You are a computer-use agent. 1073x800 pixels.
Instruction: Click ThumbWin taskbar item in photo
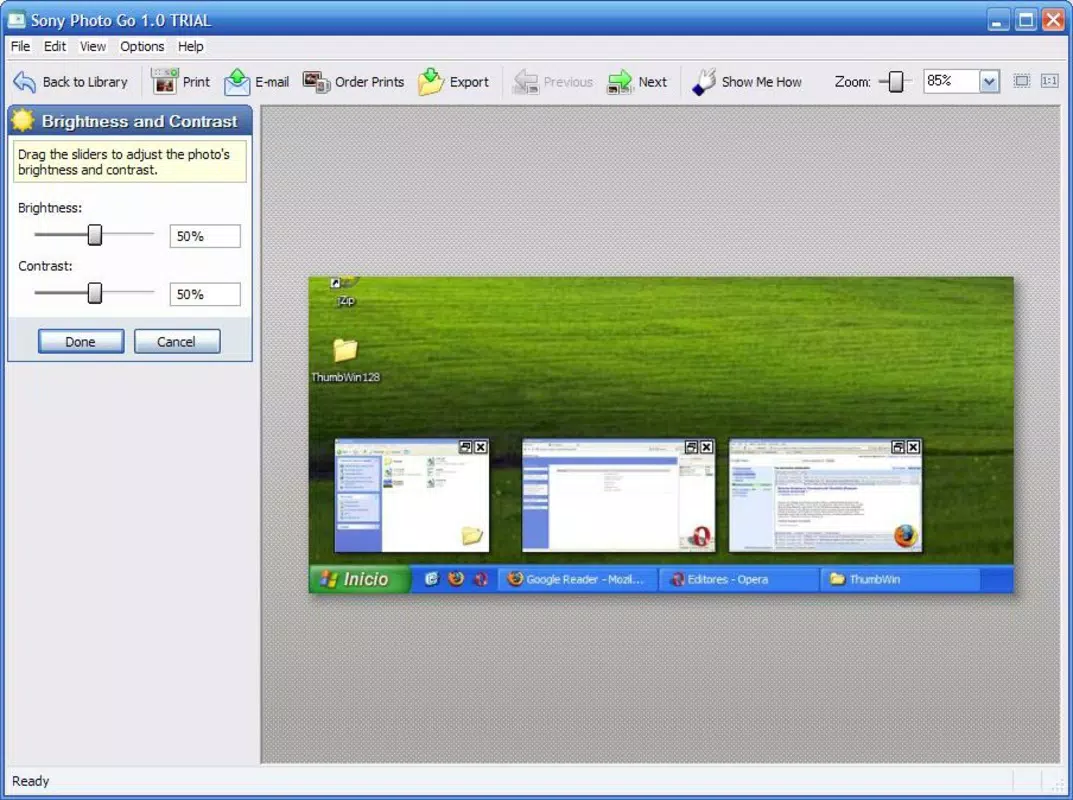coord(899,580)
